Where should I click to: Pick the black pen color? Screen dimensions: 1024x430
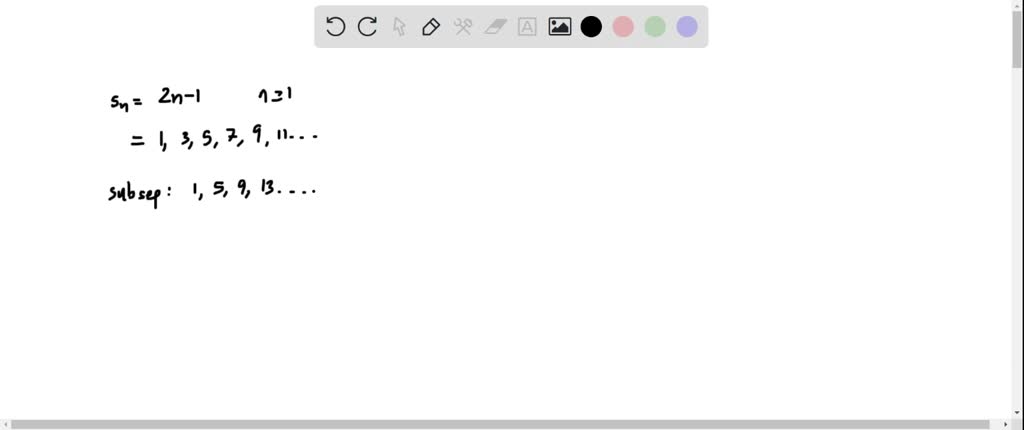pyautogui.click(x=591, y=27)
